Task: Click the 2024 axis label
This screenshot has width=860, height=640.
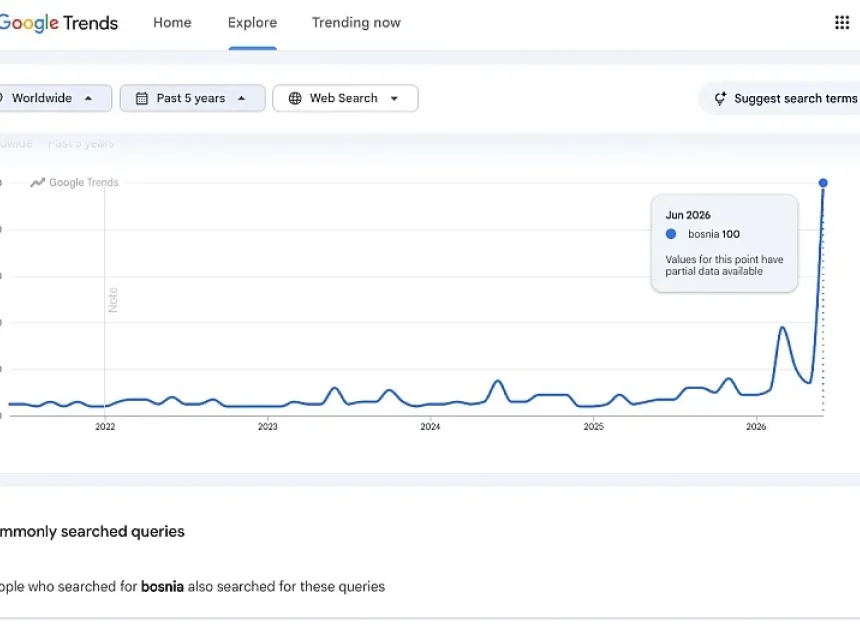Action: point(430,427)
